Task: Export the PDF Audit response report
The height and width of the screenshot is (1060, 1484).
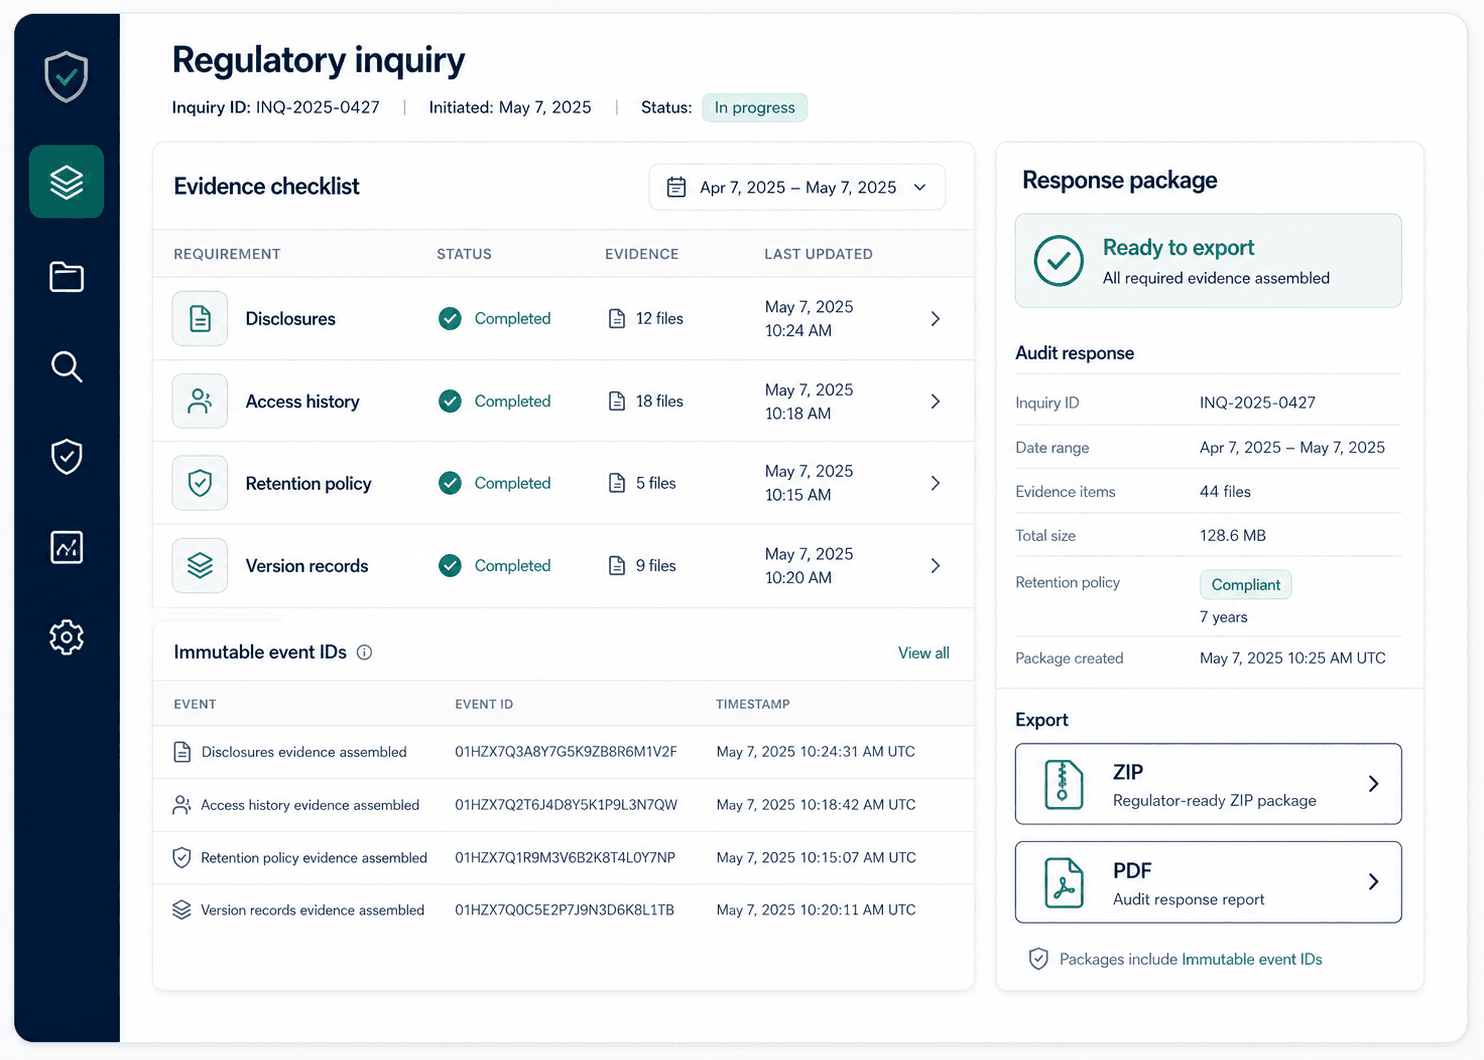Action: click(x=1208, y=882)
